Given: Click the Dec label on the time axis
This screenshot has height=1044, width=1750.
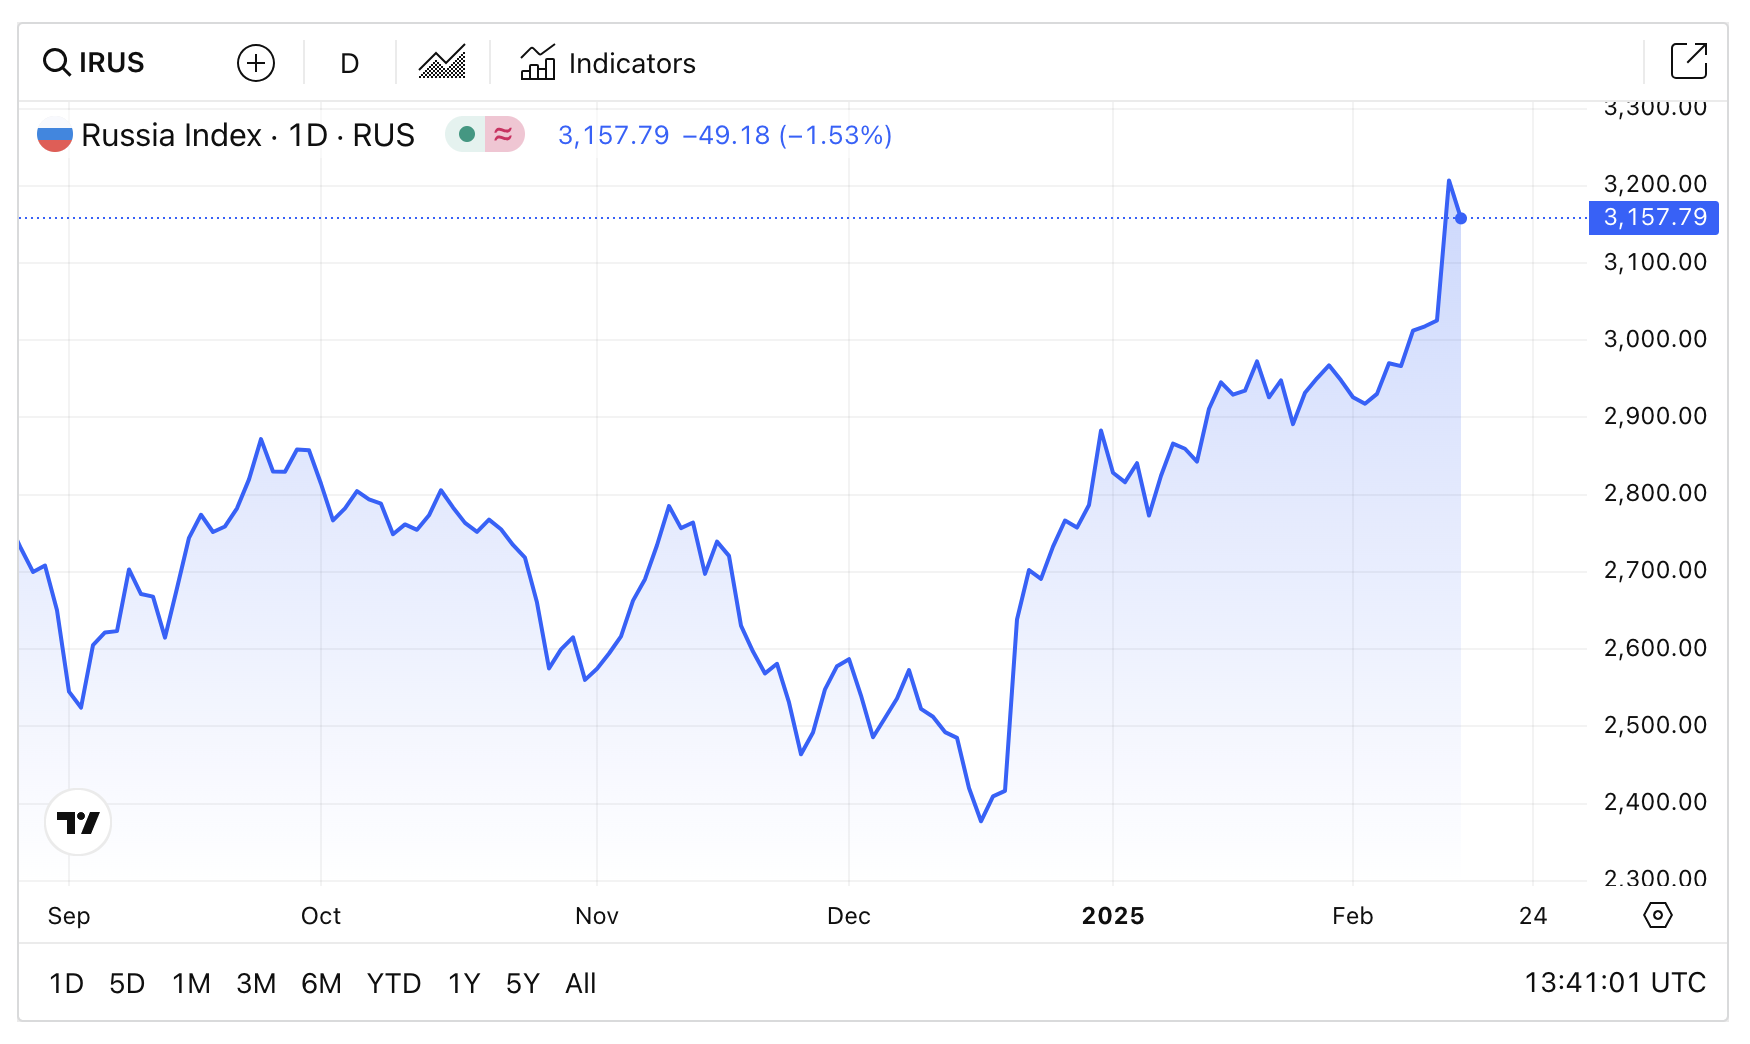Looking at the screenshot, I should click(849, 916).
